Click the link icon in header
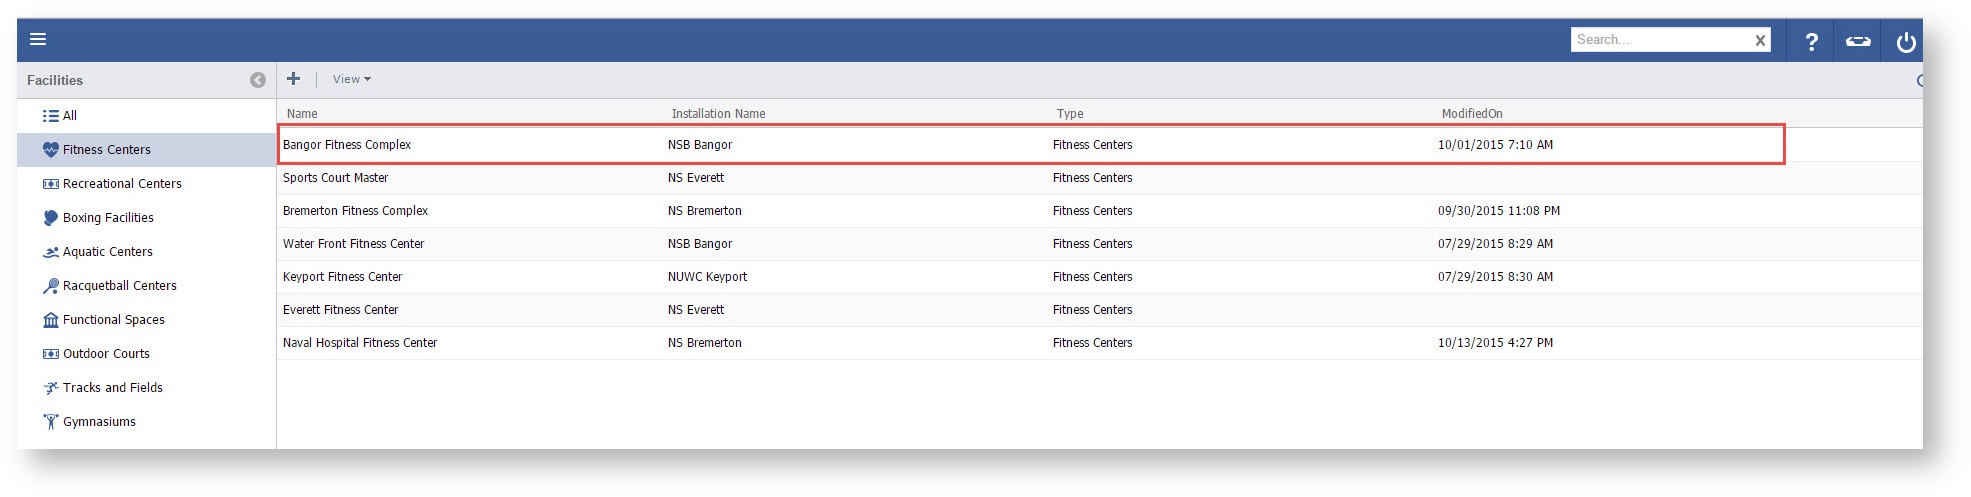 [x=1857, y=41]
